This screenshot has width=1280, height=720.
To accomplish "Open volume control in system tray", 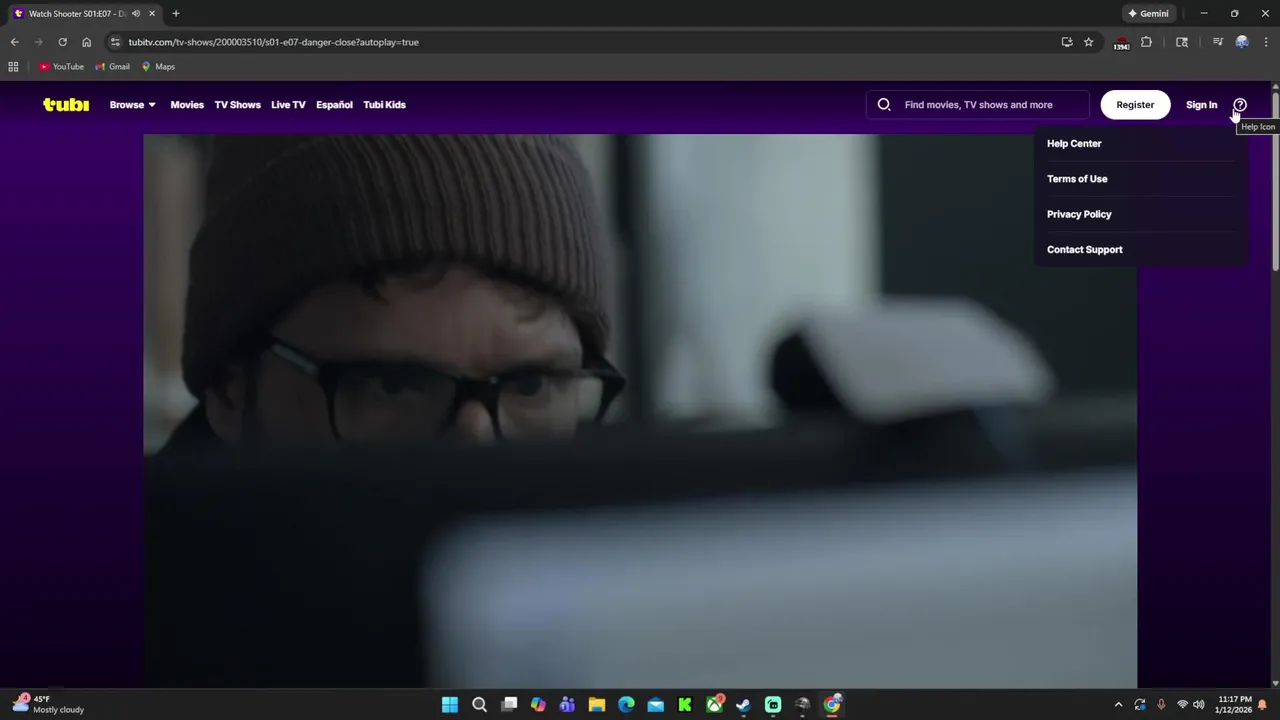I will [1198, 705].
